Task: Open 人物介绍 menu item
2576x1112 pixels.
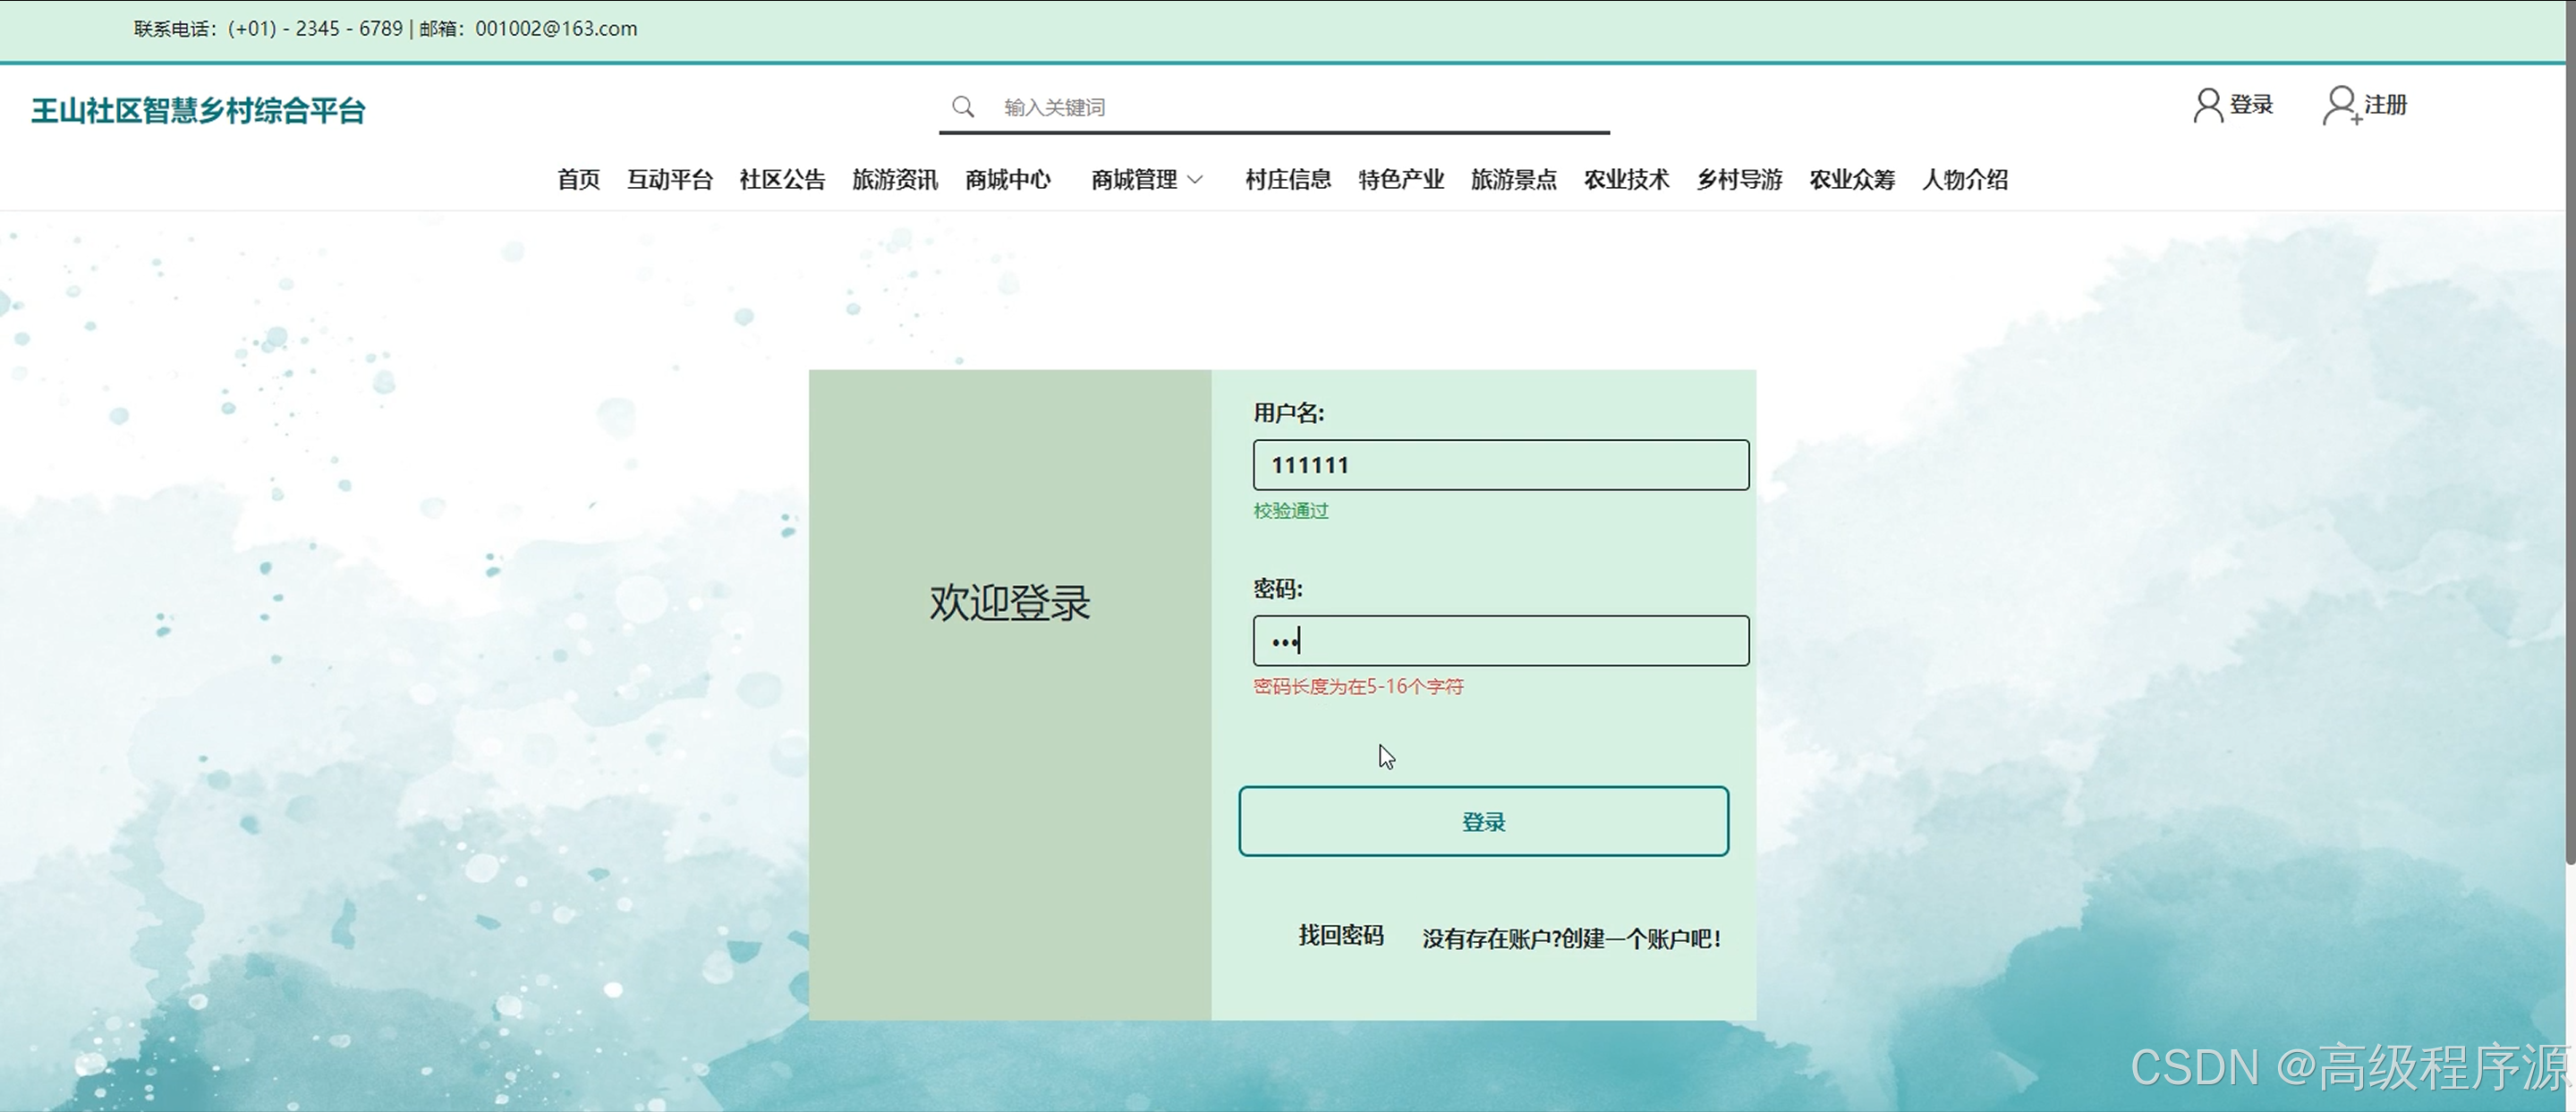Action: [1965, 180]
